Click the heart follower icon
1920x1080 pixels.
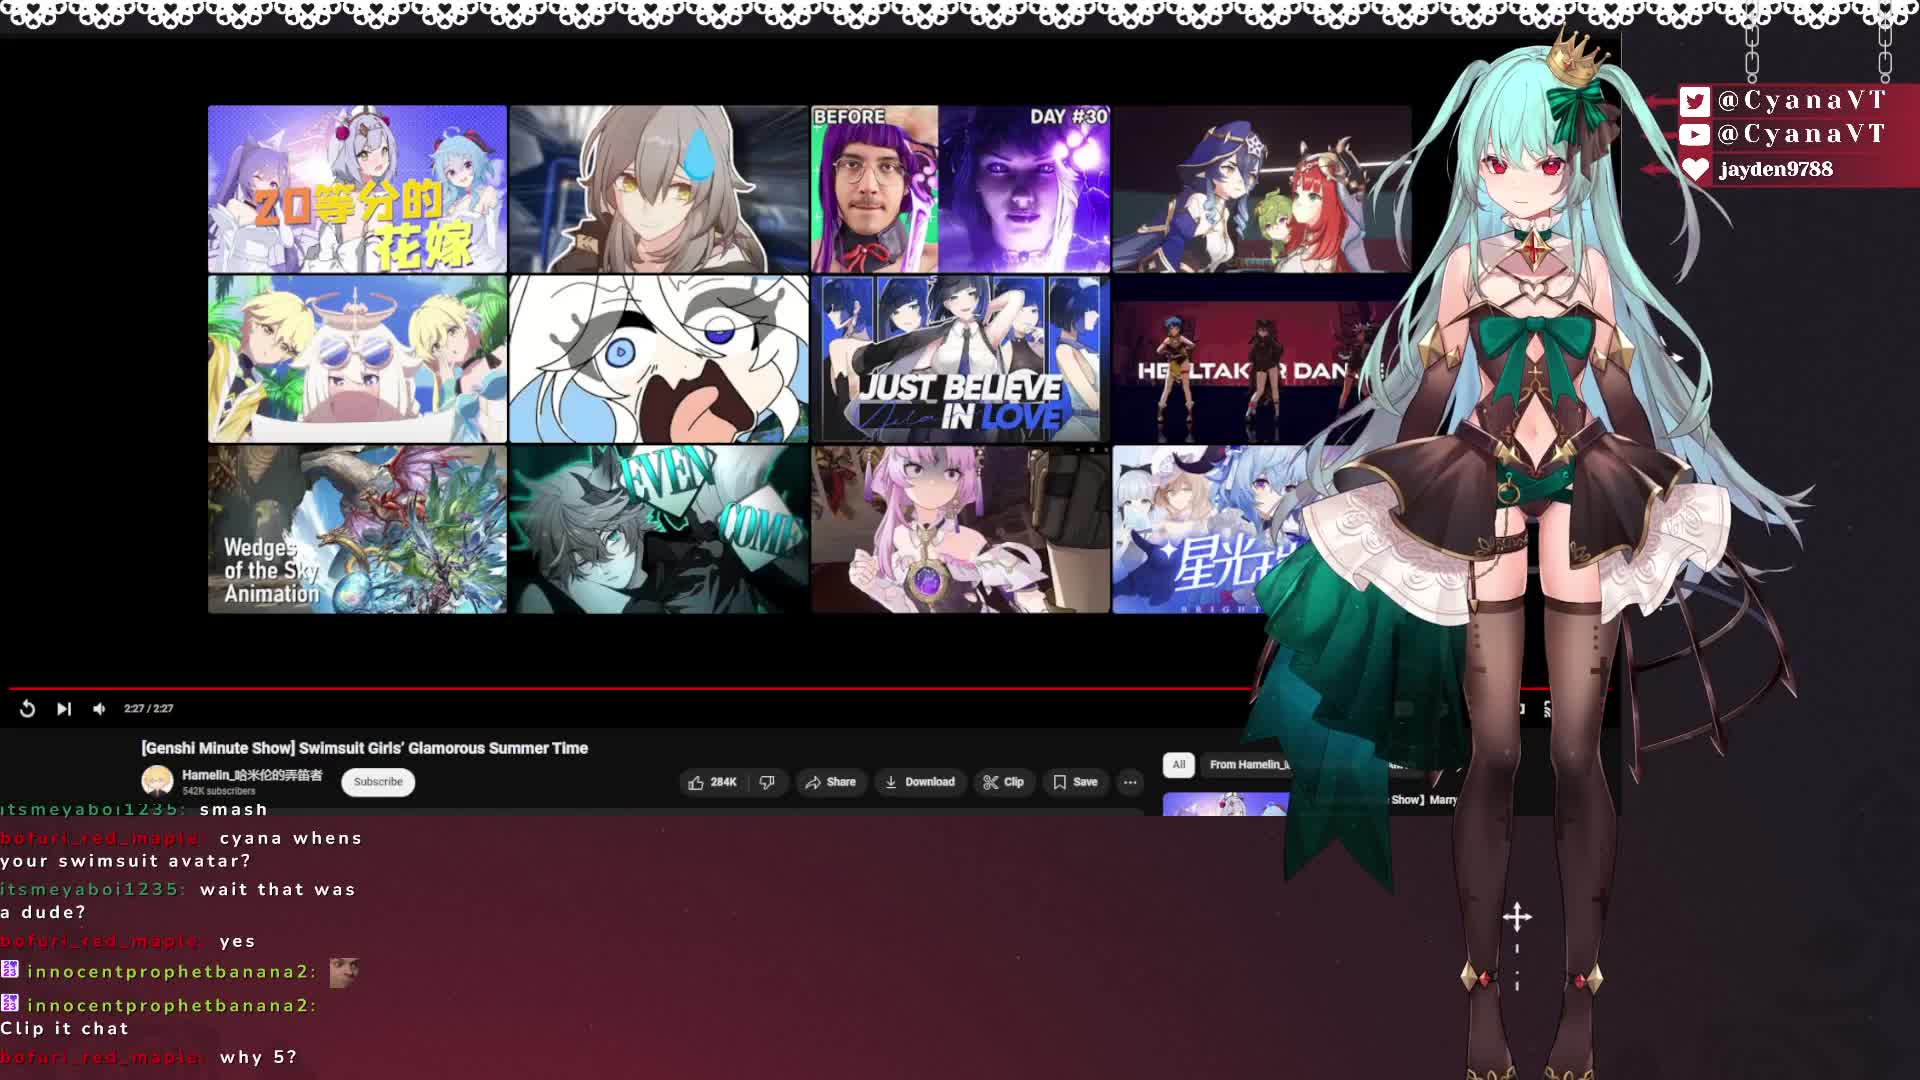(1694, 169)
